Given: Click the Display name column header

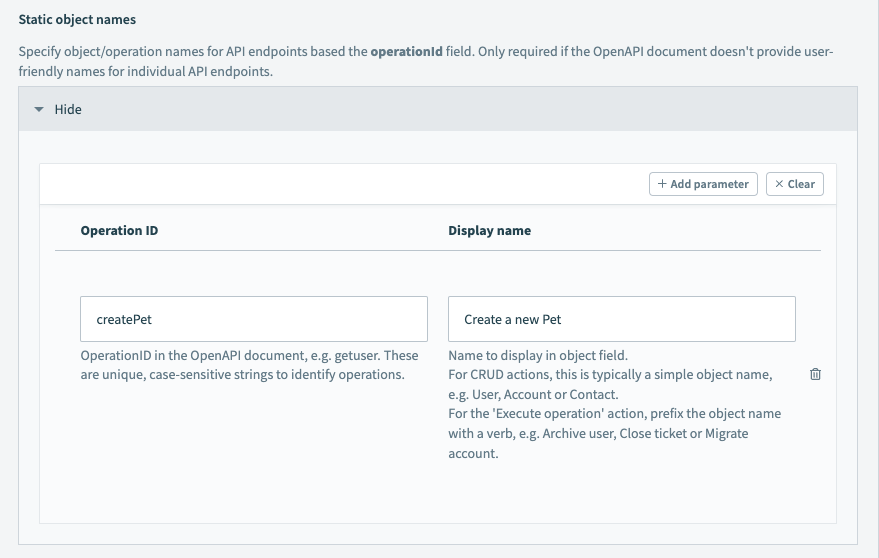Looking at the screenshot, I should [489, 230].
